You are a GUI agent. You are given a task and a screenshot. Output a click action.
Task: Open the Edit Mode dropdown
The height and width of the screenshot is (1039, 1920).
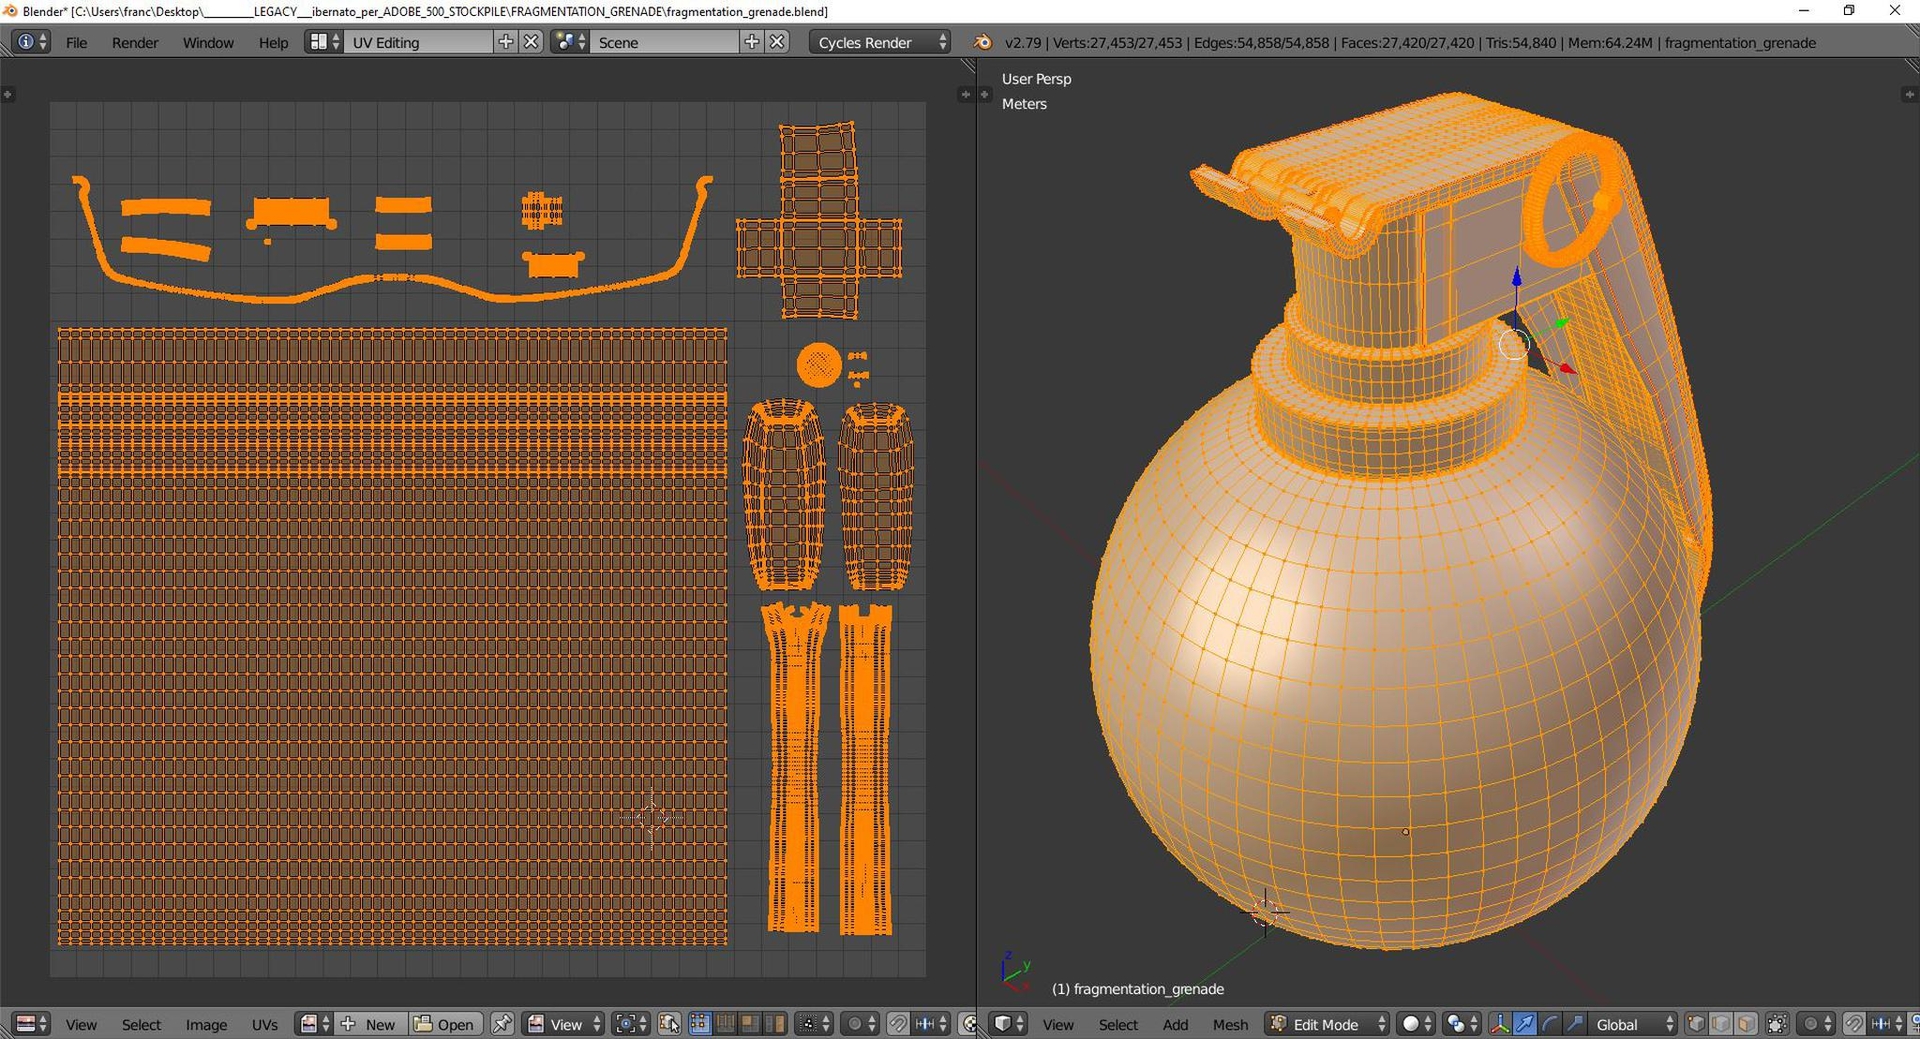[x=1325, y=1023]
